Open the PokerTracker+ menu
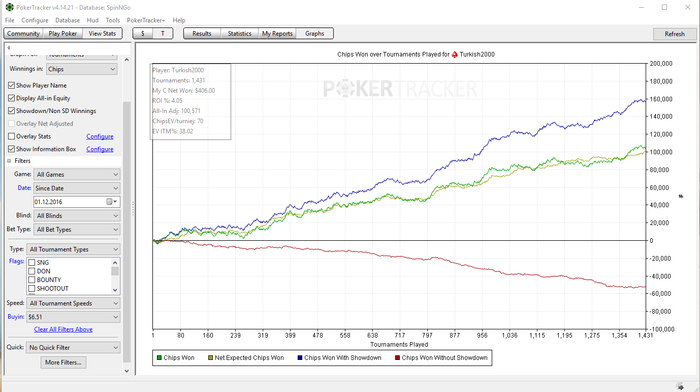This screenshot has height=392, width=700. [x=146, y=20]
